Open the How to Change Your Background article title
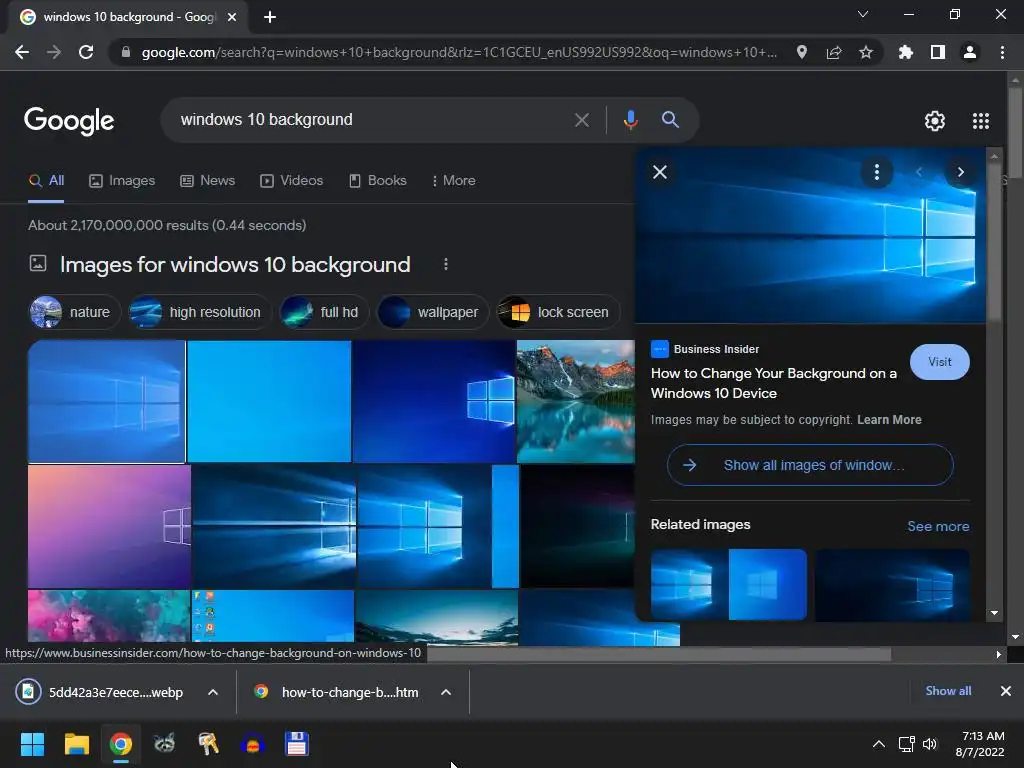The width and height of the screenshot is (1024, 768). [773, 383]
